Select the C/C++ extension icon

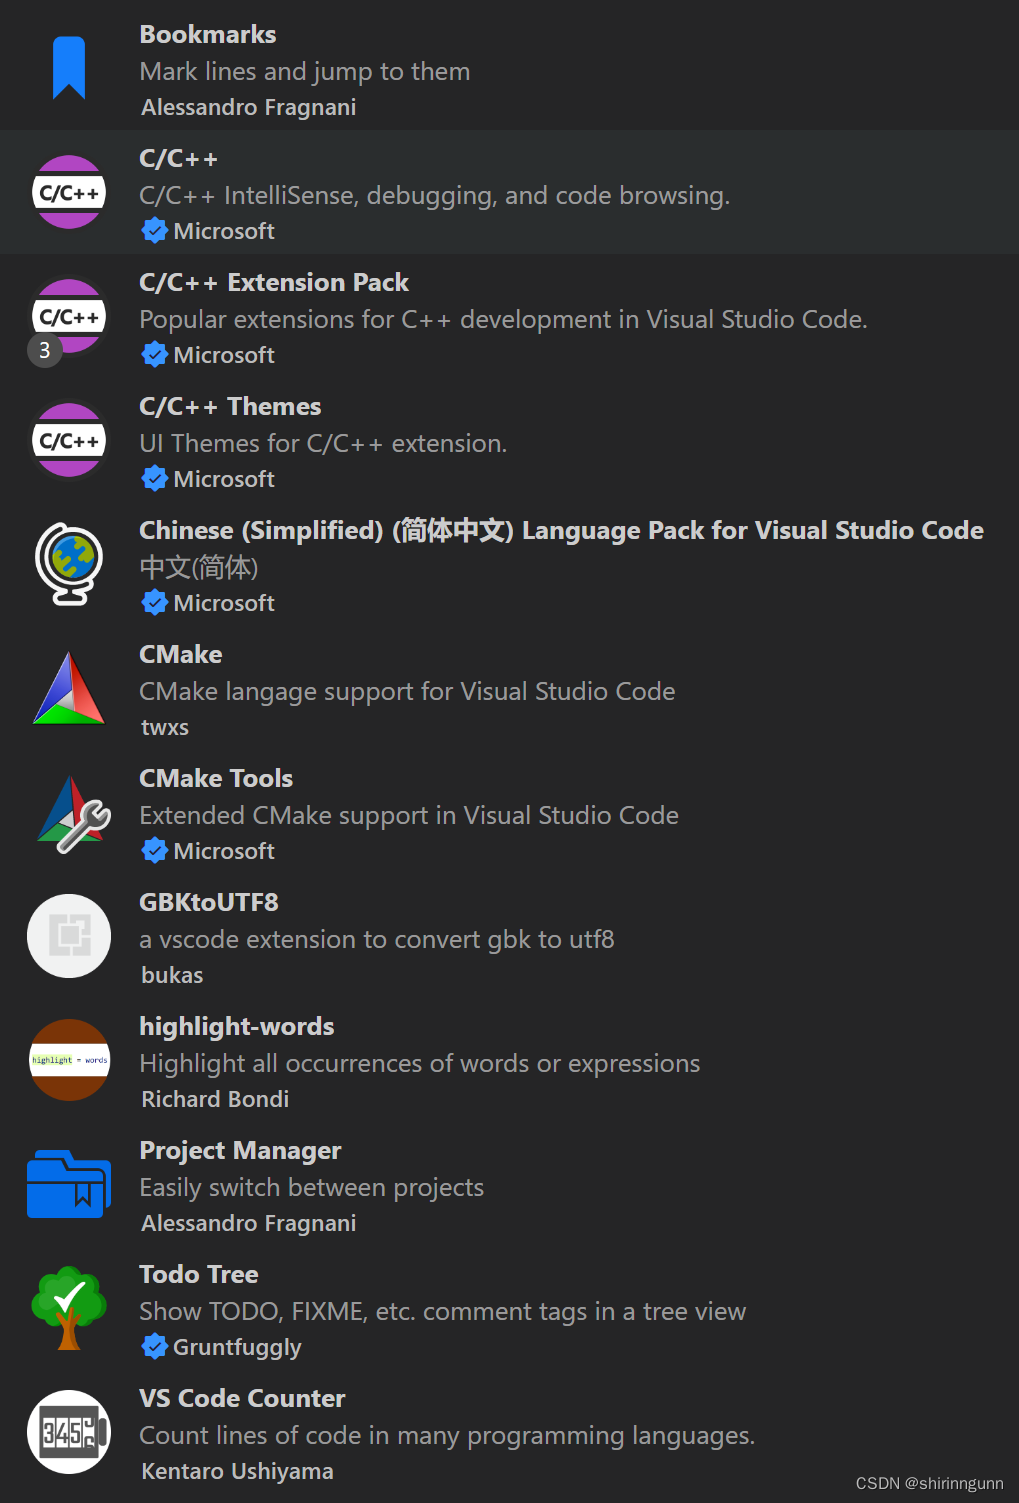[x=68, y=192]
